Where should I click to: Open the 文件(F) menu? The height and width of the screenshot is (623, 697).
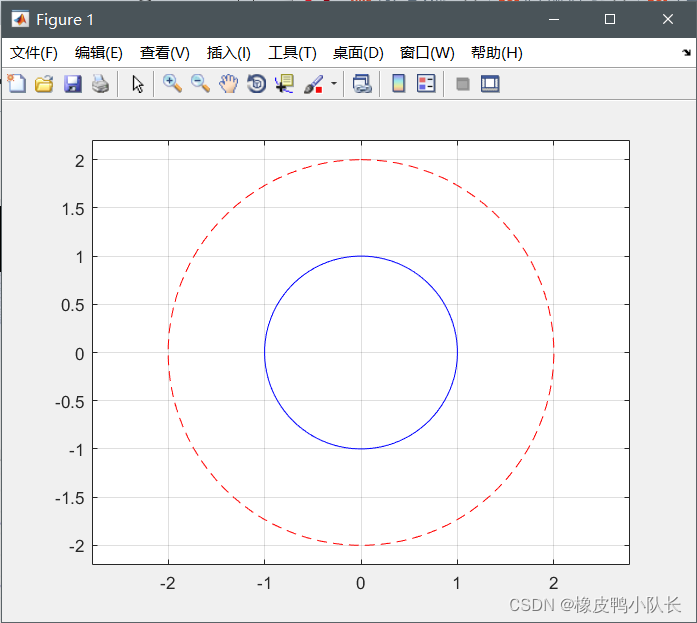(x=34, y=53)
